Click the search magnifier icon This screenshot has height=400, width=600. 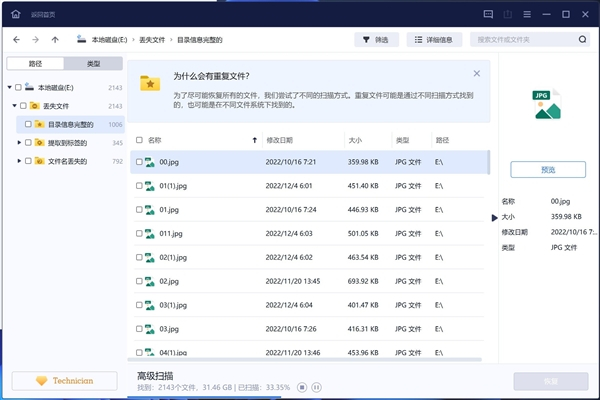pos(582,40)
